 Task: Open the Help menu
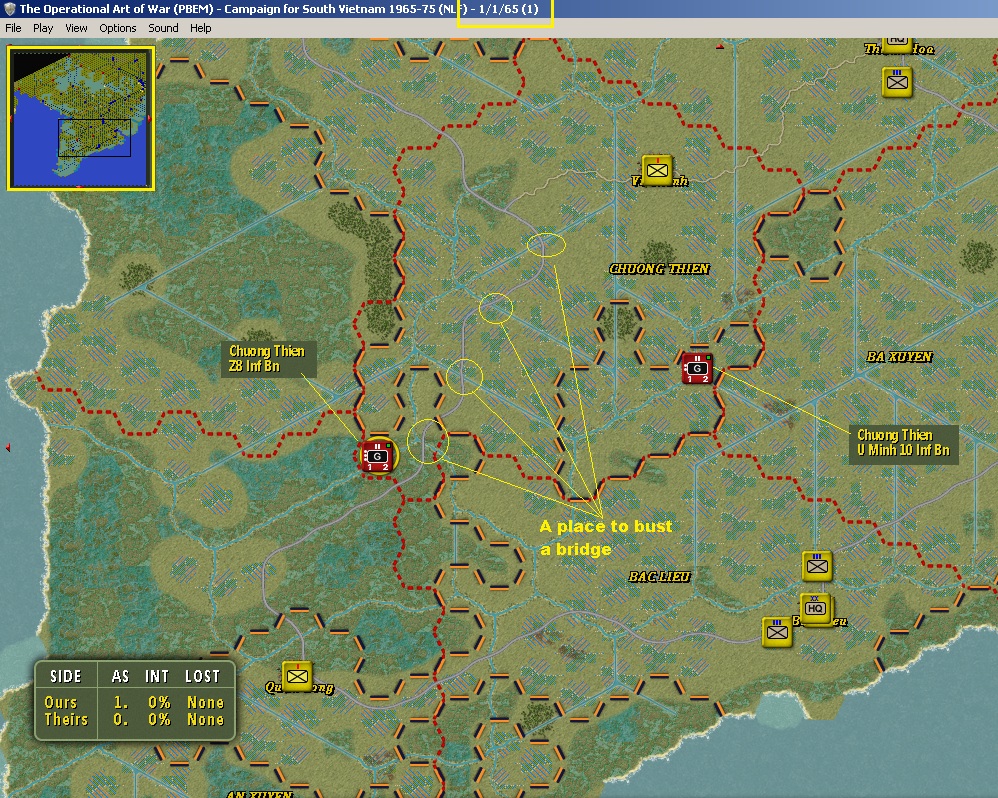200,28
